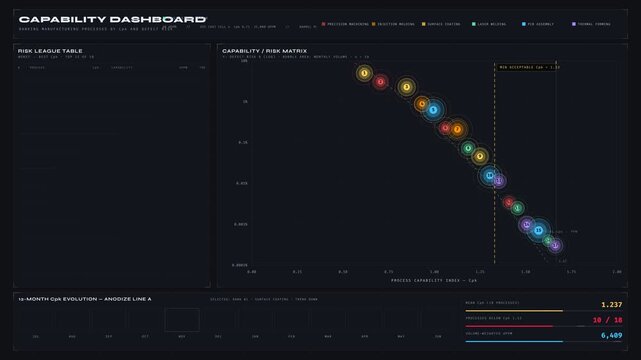Click the volume-weighted DPPM value 6,409
Viewport: 641px width, 360px height.
612,335
